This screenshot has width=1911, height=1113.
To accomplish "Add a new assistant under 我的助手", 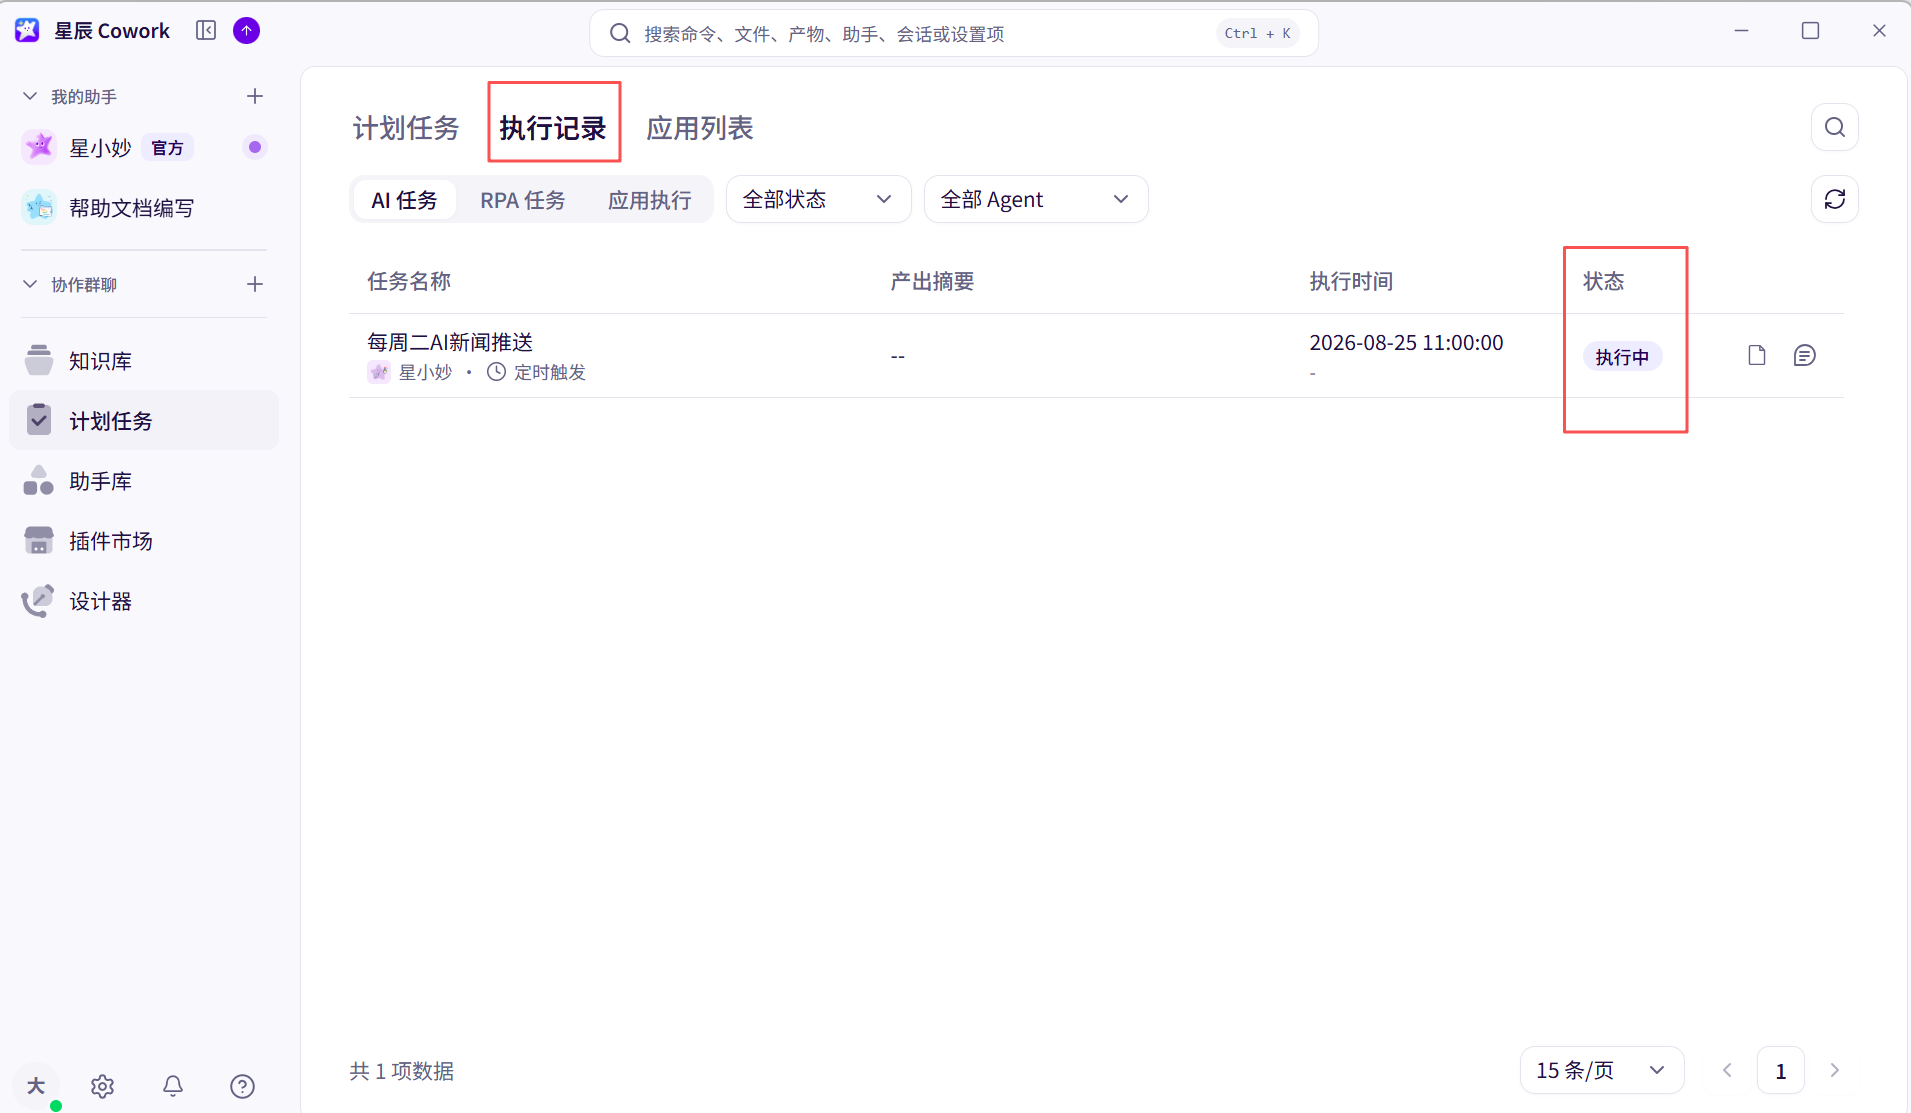I will (x=255, y=96).
